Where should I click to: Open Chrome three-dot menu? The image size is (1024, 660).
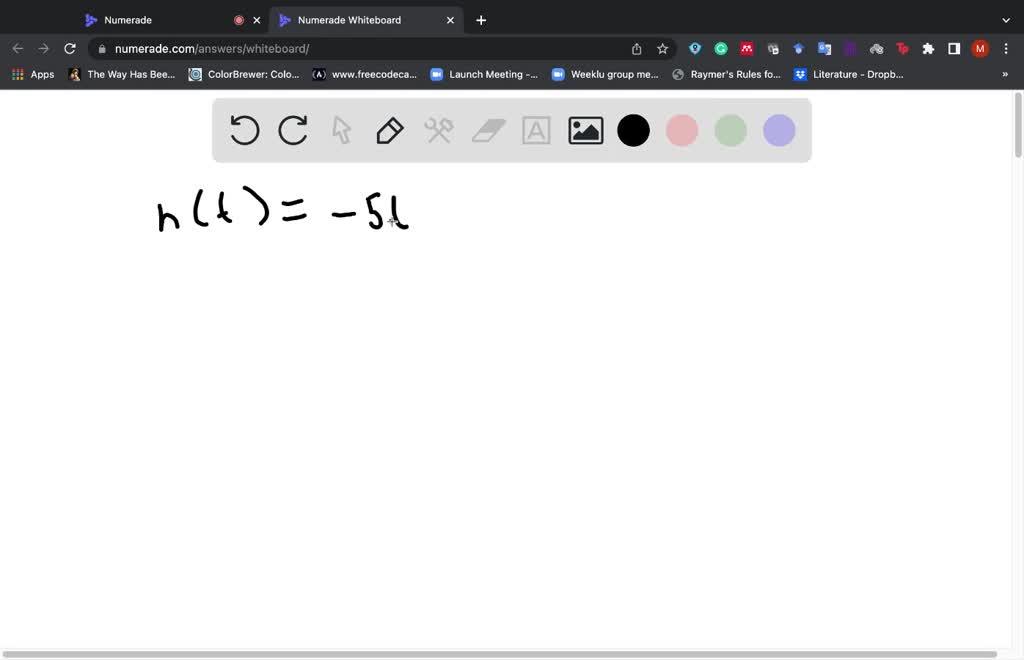1006,49
